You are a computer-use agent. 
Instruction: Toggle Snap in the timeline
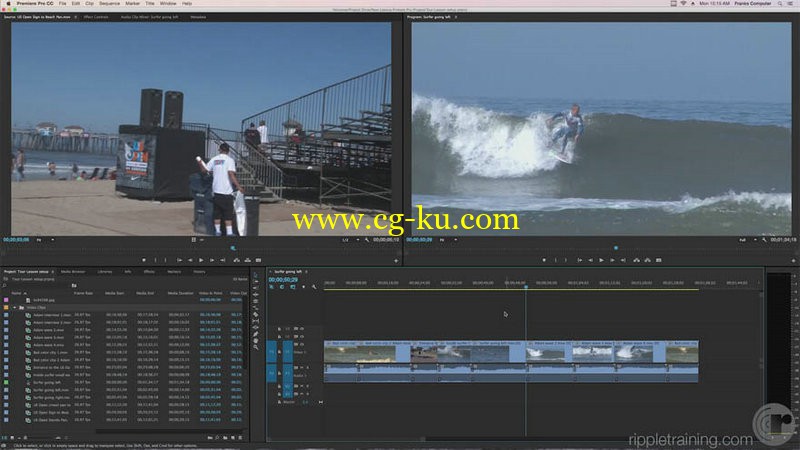[x=282, y=287]
